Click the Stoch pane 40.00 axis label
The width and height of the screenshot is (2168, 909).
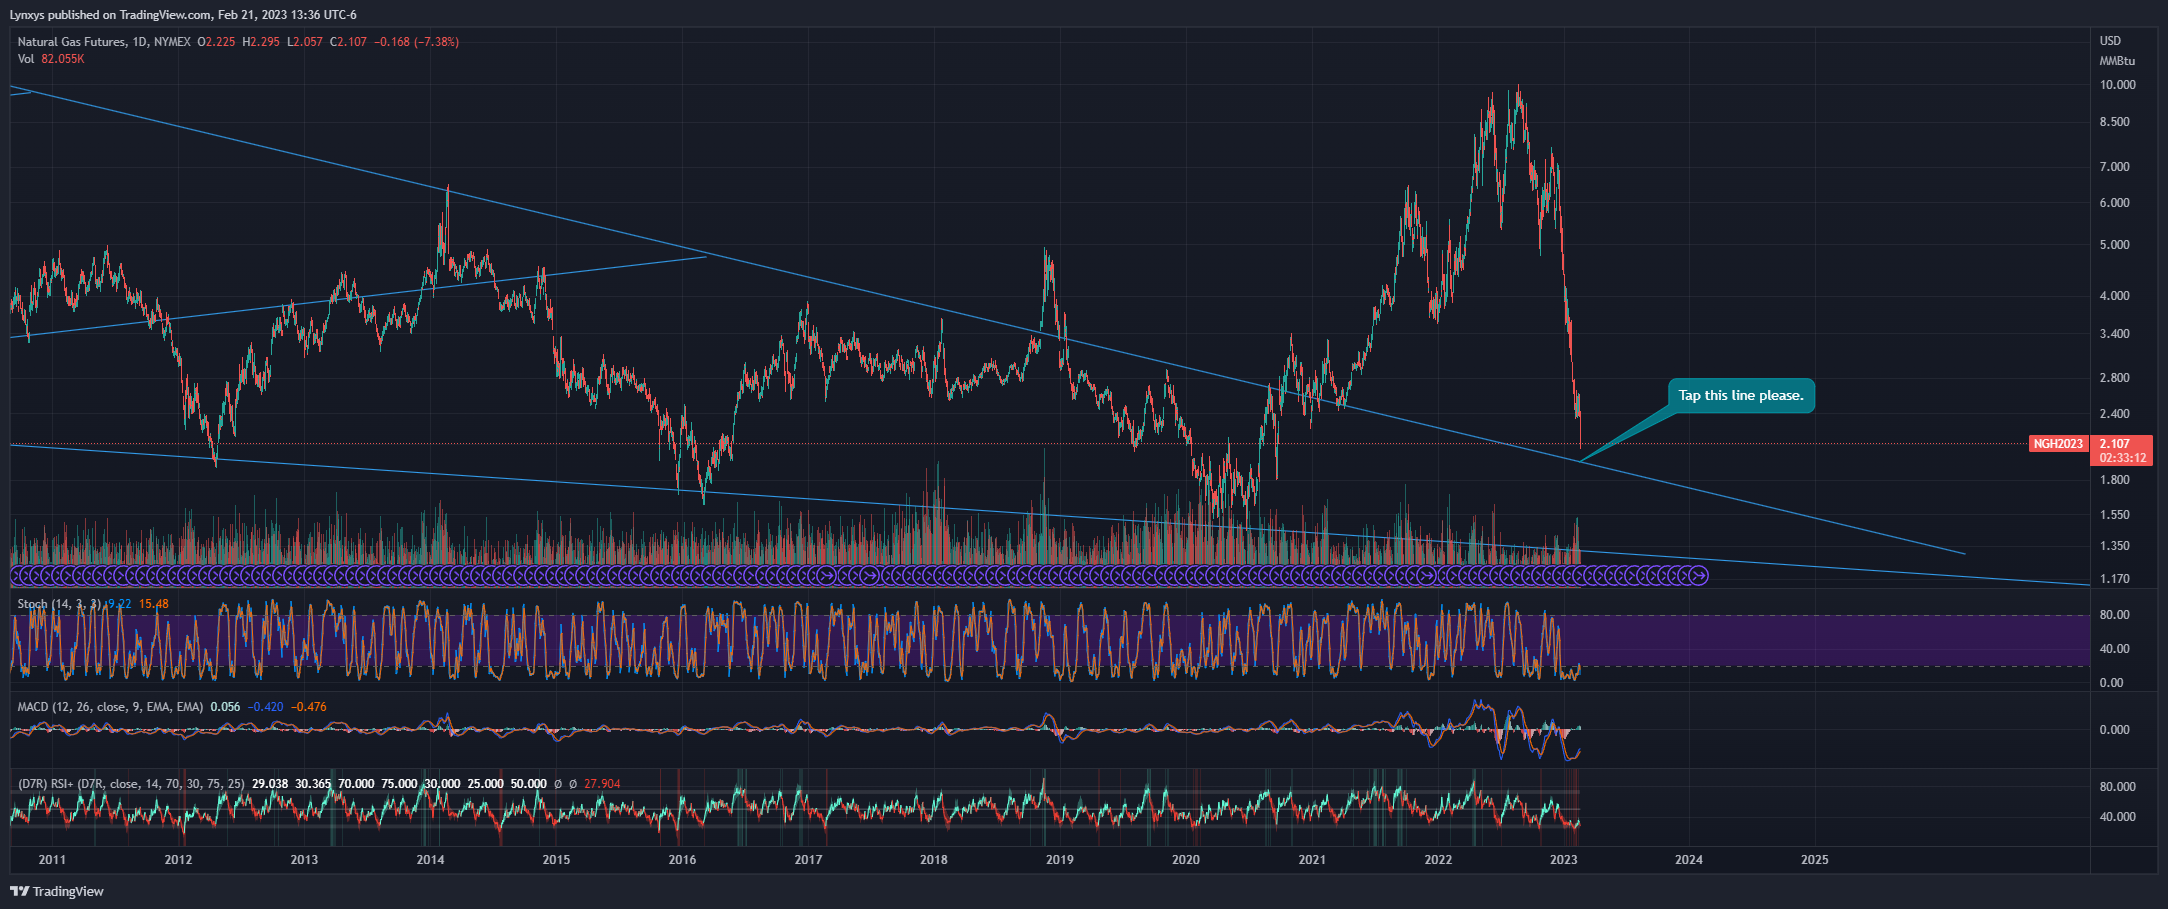point(2114,649)
